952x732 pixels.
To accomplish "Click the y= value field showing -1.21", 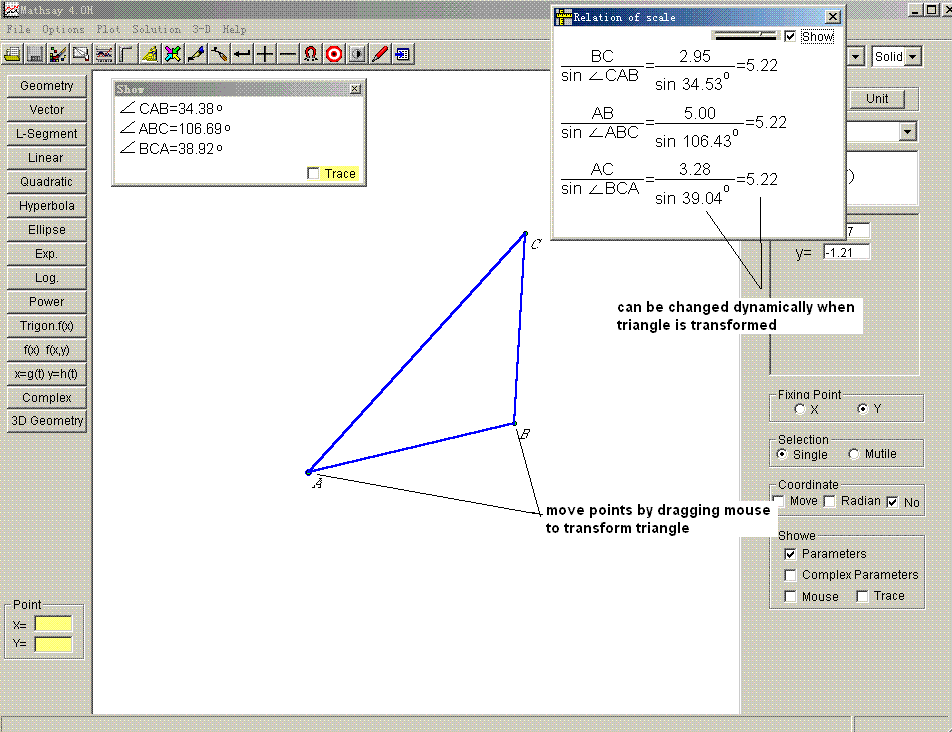I will coord(846,252).
